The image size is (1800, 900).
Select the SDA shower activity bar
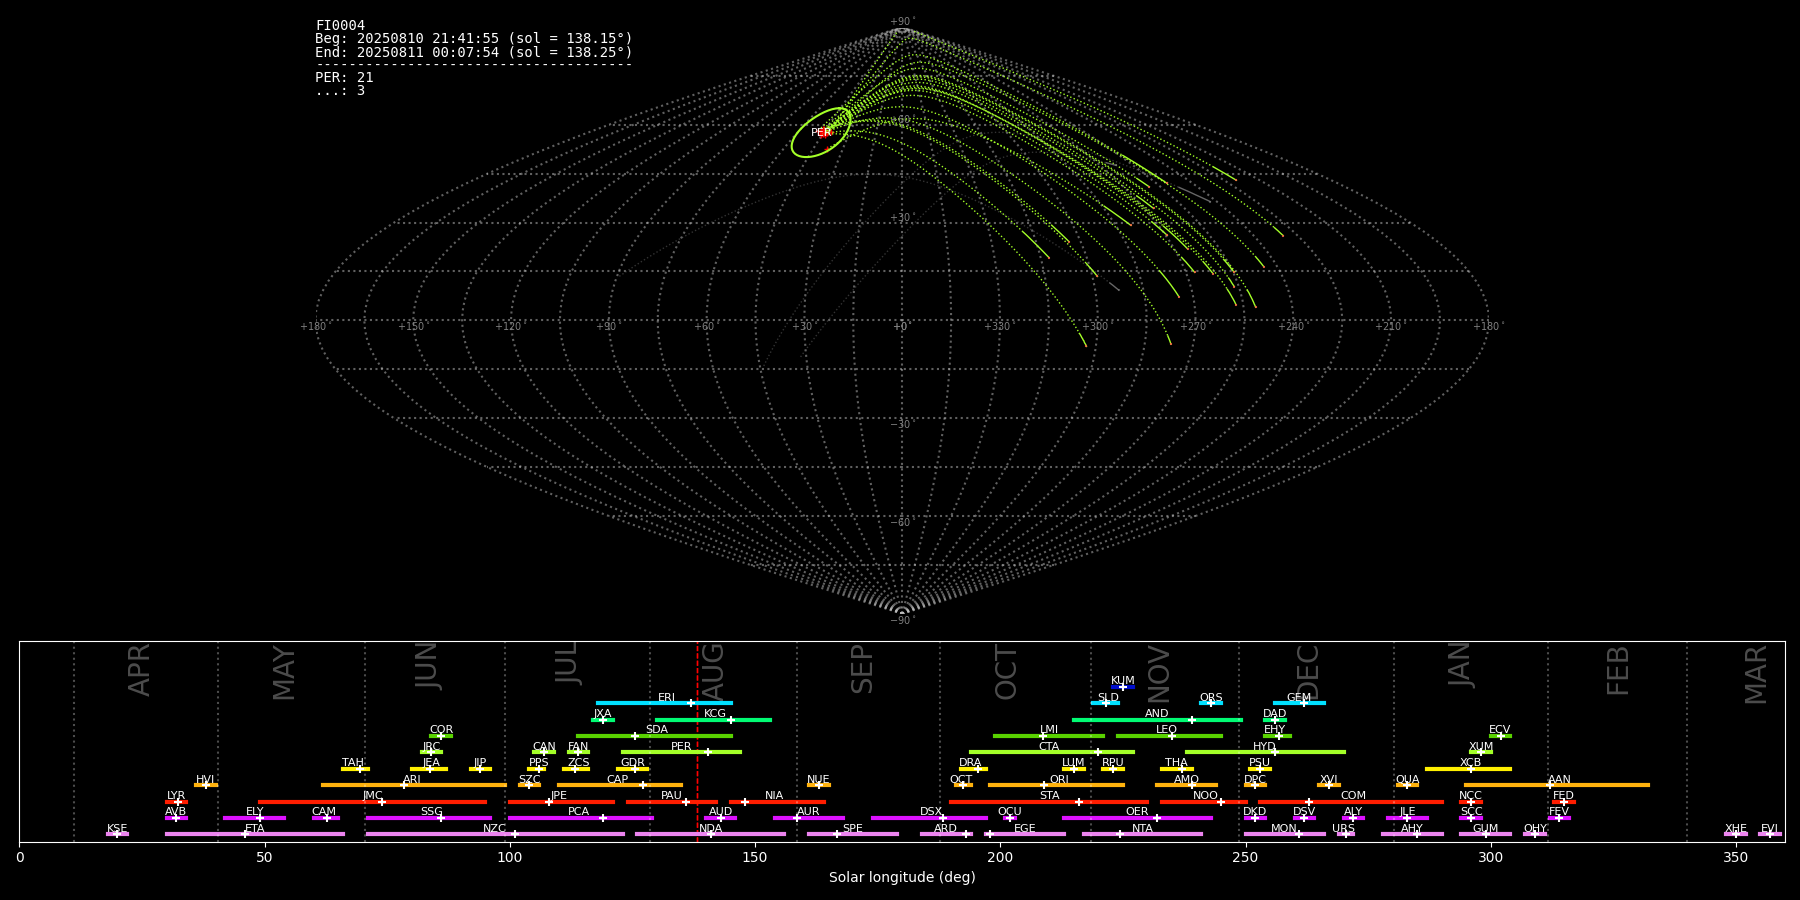654,736
